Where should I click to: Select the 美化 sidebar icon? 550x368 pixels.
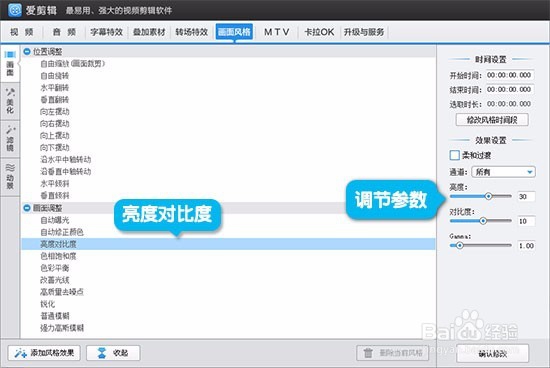(10, 101)
